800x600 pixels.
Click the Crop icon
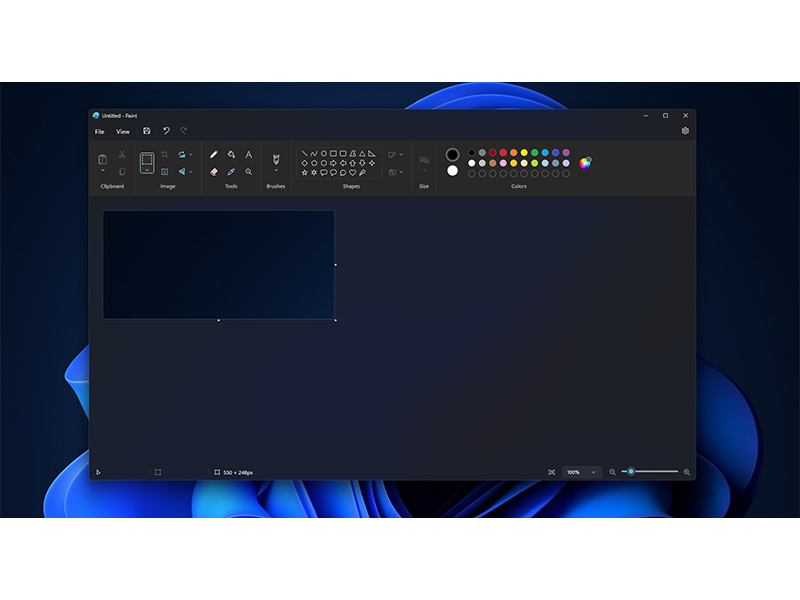[164, 154]
